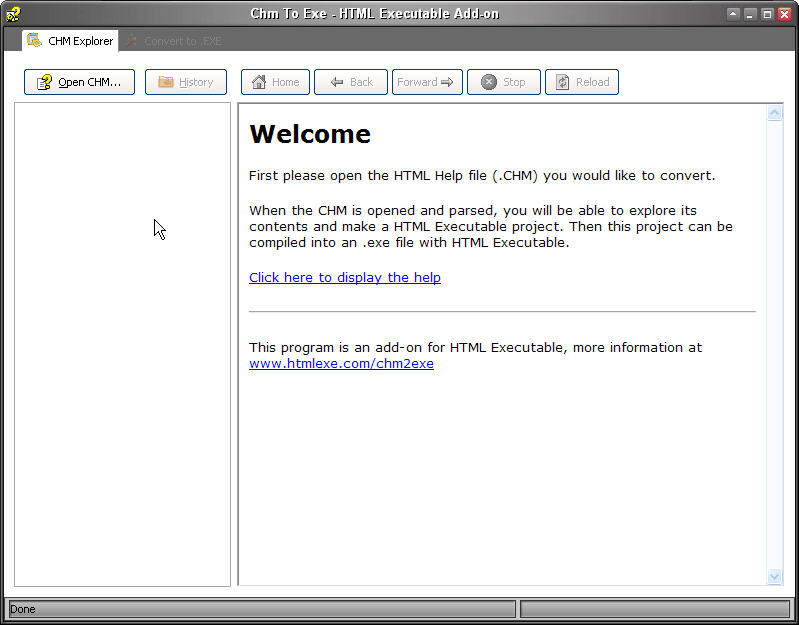
Task: Click the 'Done' status bar text
Action: click(22, 609)
